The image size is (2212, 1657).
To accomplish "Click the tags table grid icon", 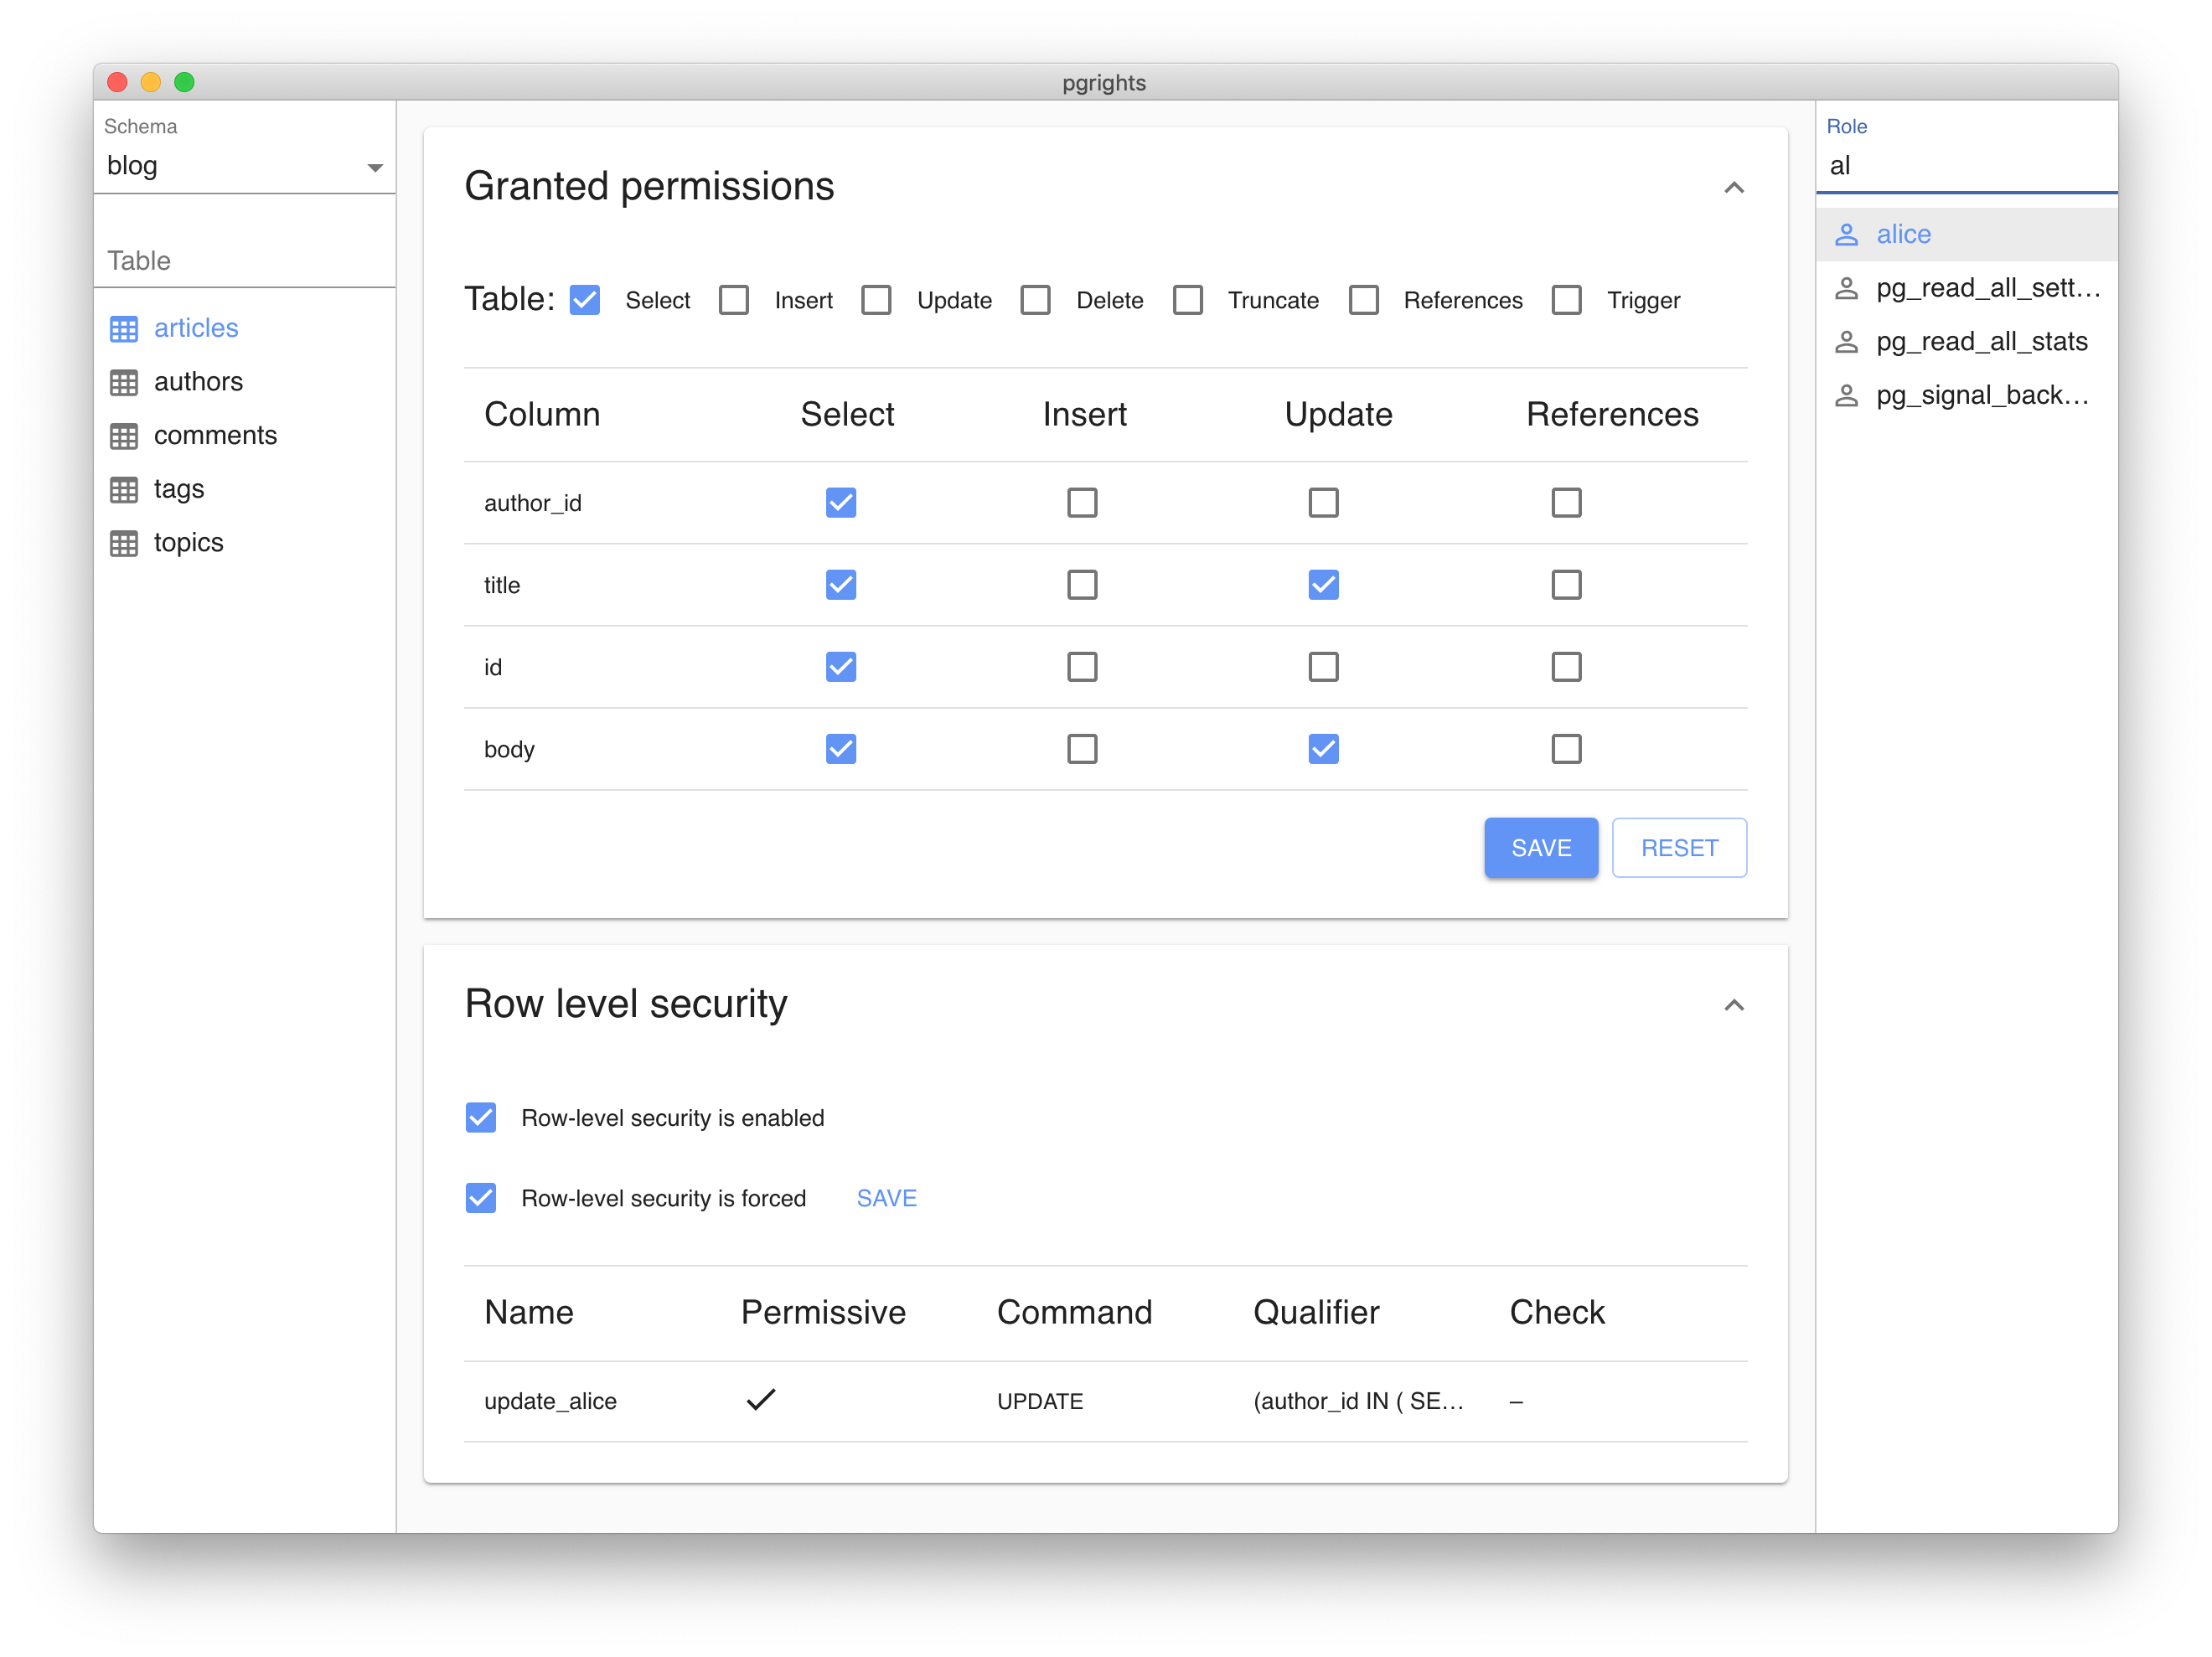I will (124, 490).
